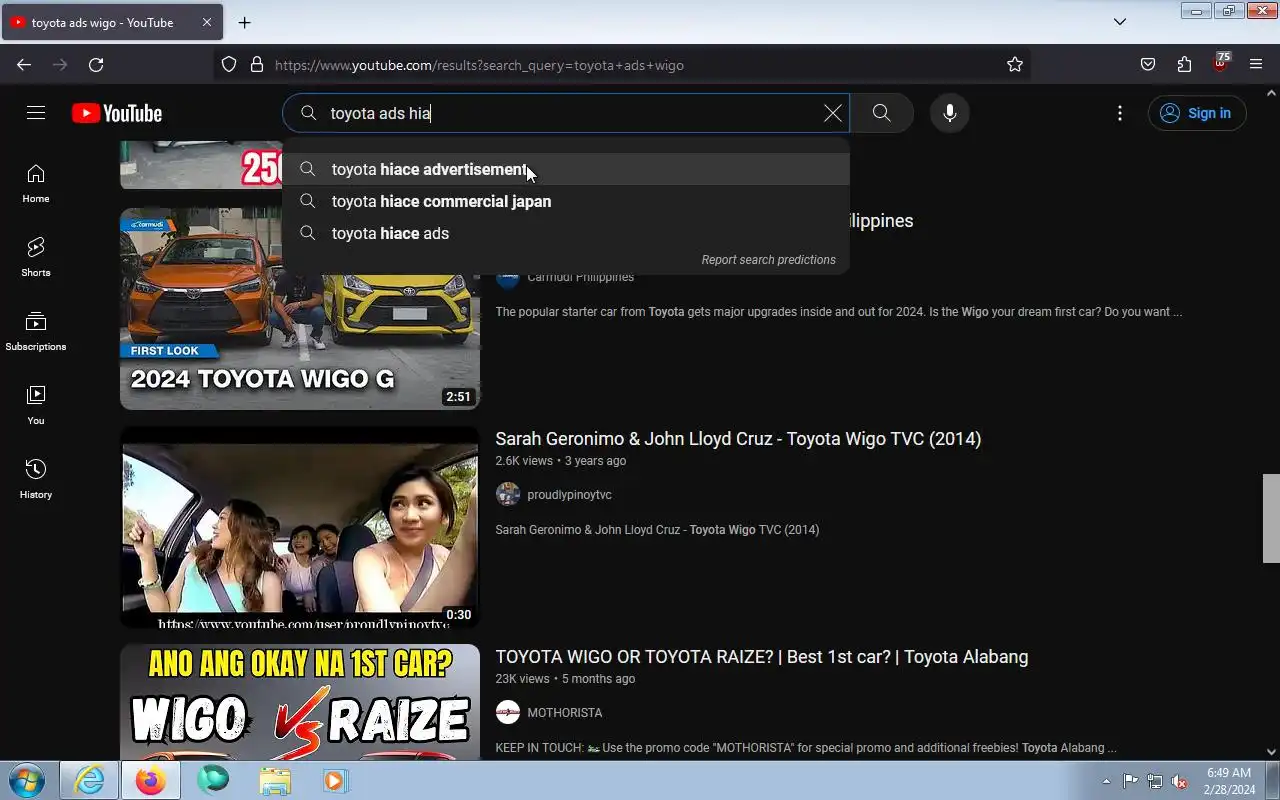1280x800 pixels.
Task: Open a new browser tab
Action: point(244,22)
